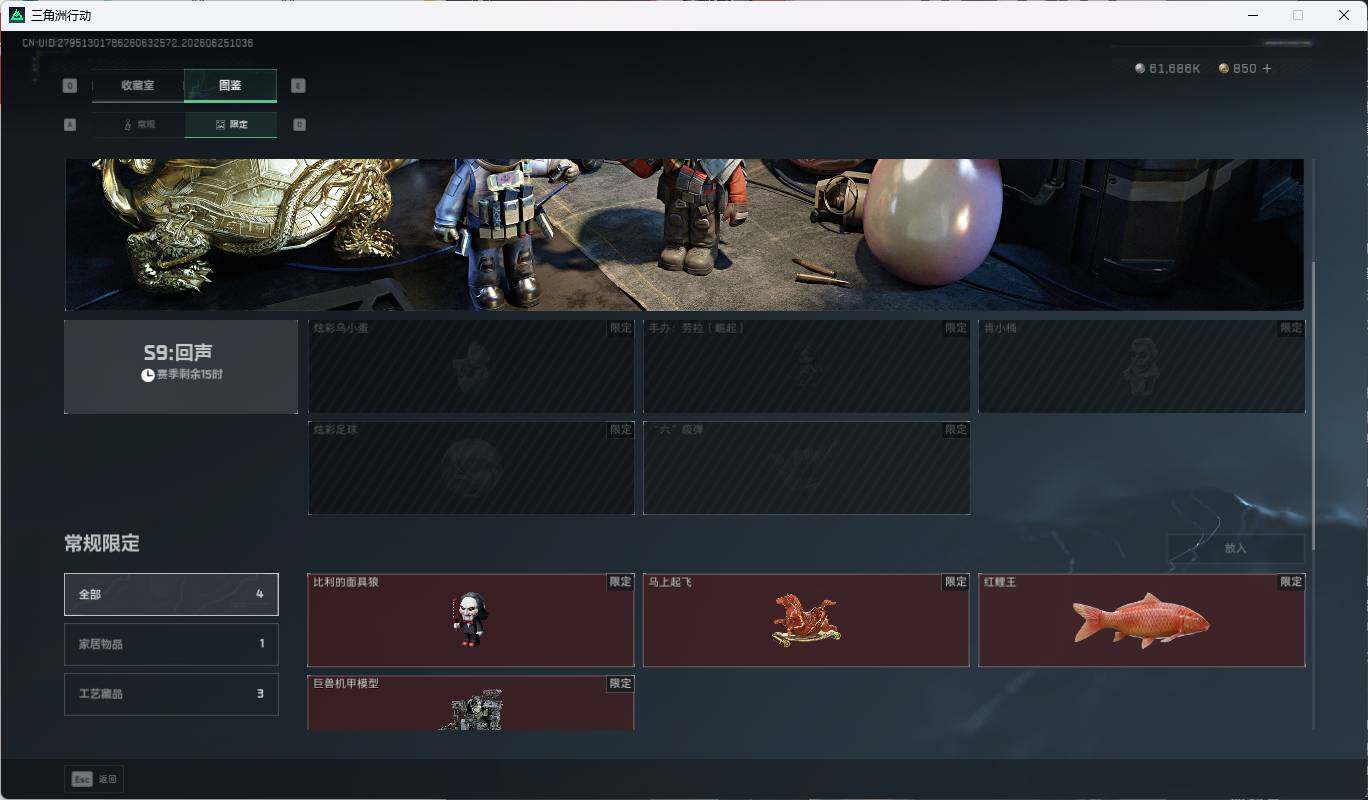1368x800 pixels.
Task: Minimize the 三角洲行动 window
Action: coord(1253,15)
